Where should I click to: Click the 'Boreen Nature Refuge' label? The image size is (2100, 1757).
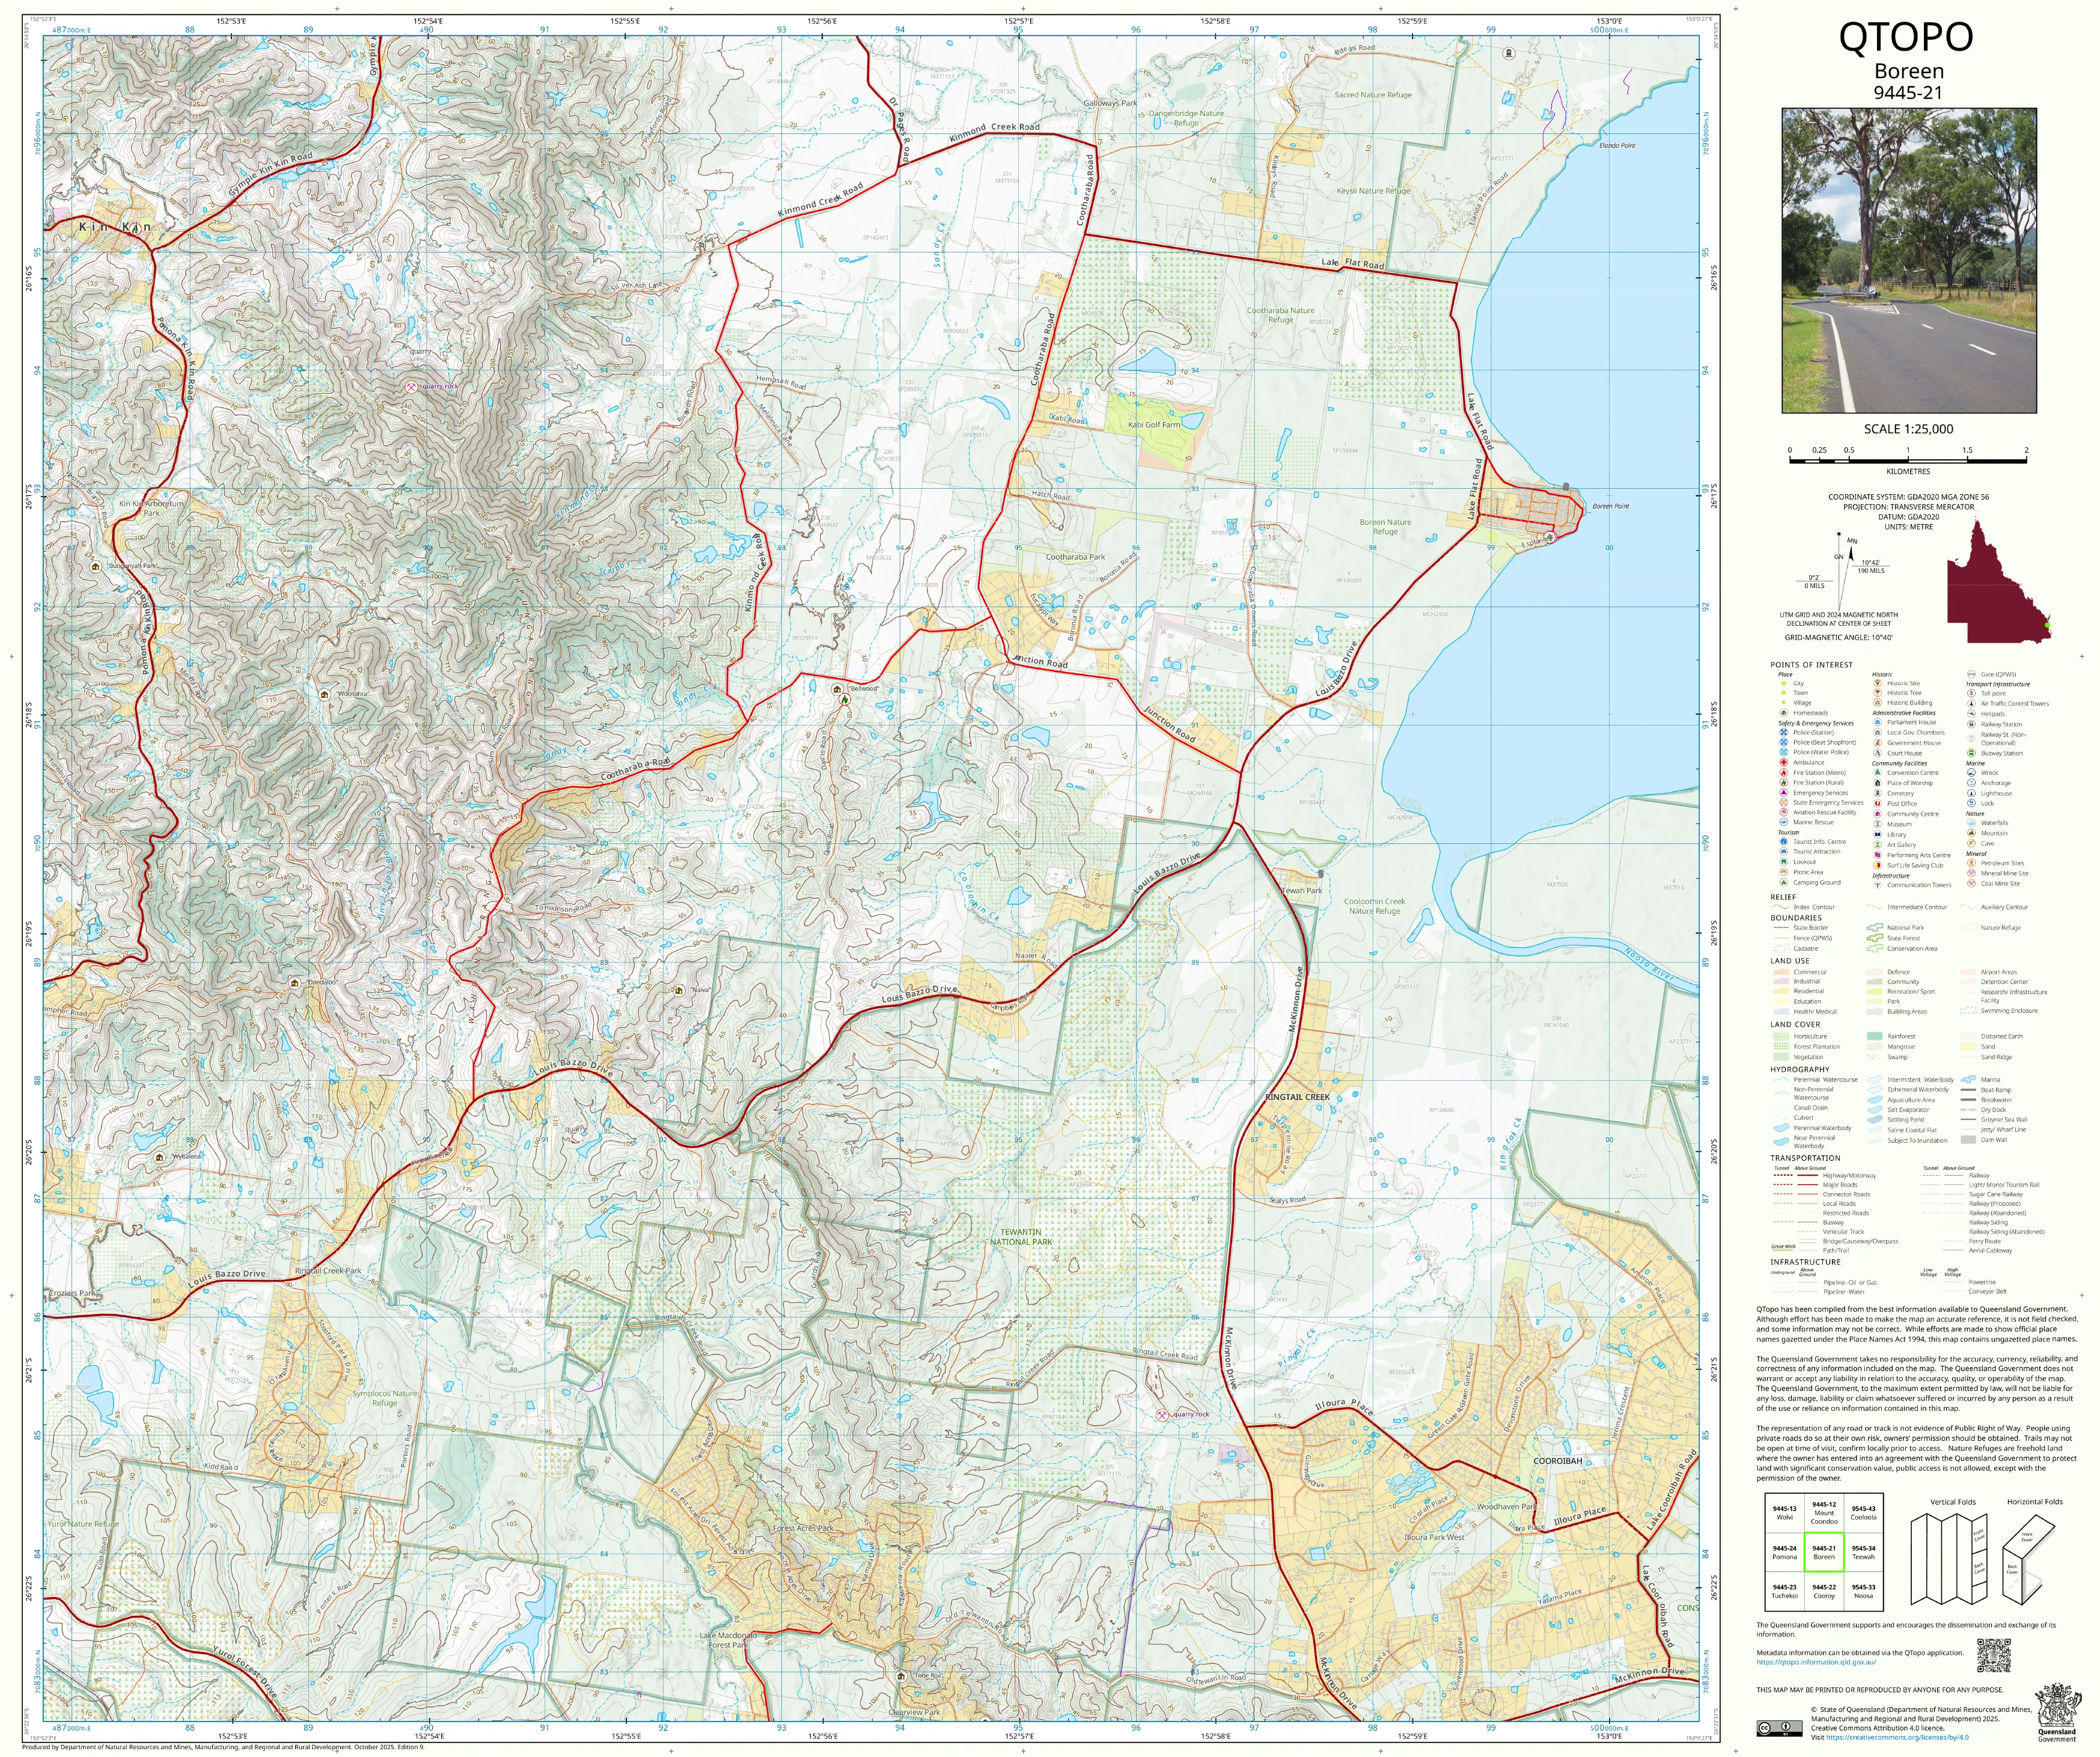1385,526
